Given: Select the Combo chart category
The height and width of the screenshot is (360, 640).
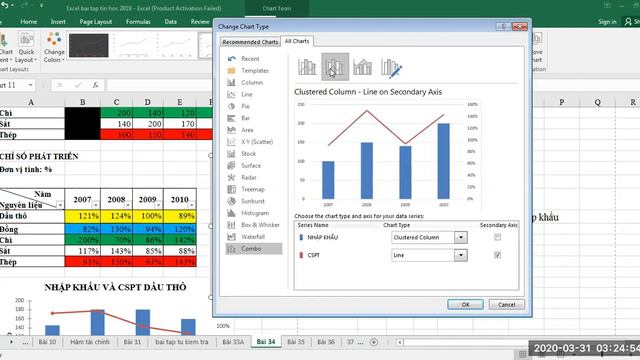Looking at the screenshot, I should (x=253, y=249).
